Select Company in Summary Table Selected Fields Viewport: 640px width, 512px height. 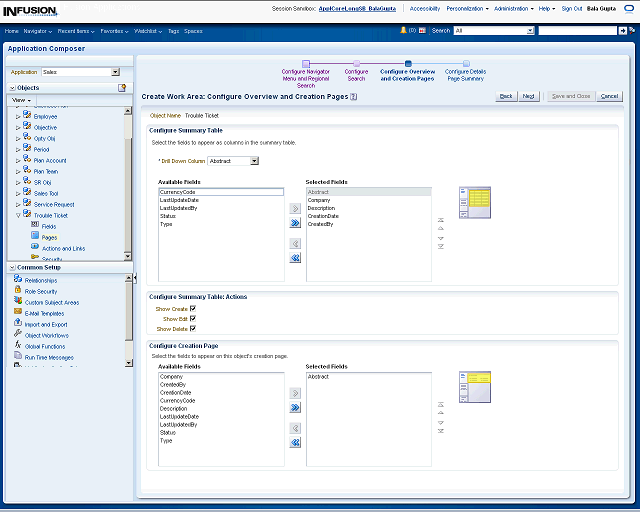coord(319,200)
